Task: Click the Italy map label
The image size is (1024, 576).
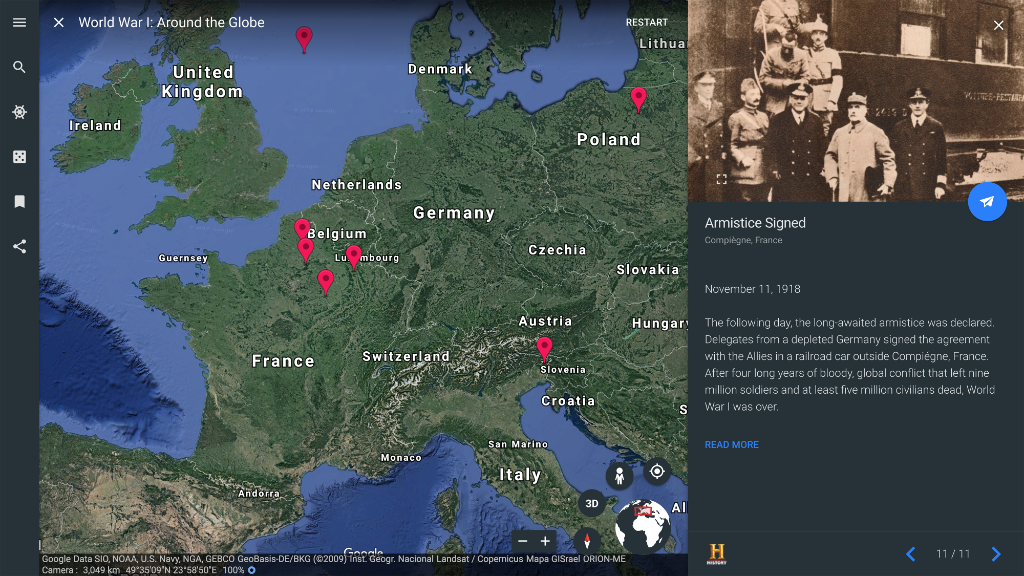Action: [520, 475]
